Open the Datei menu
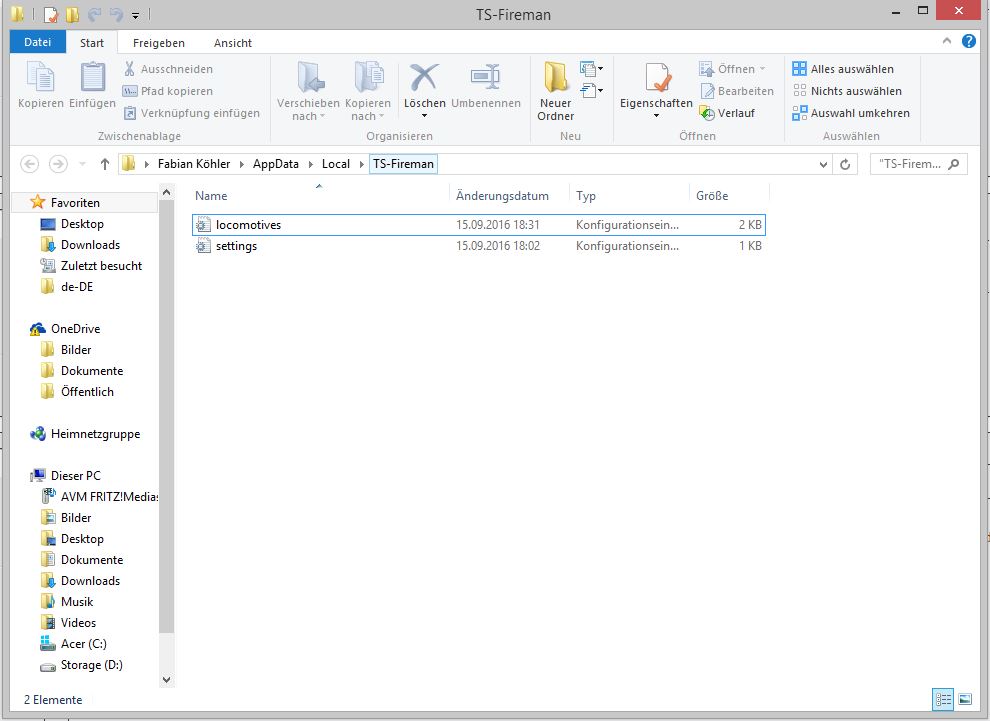The width and height of the screenshot is (990, 721). tap(37, 43)
